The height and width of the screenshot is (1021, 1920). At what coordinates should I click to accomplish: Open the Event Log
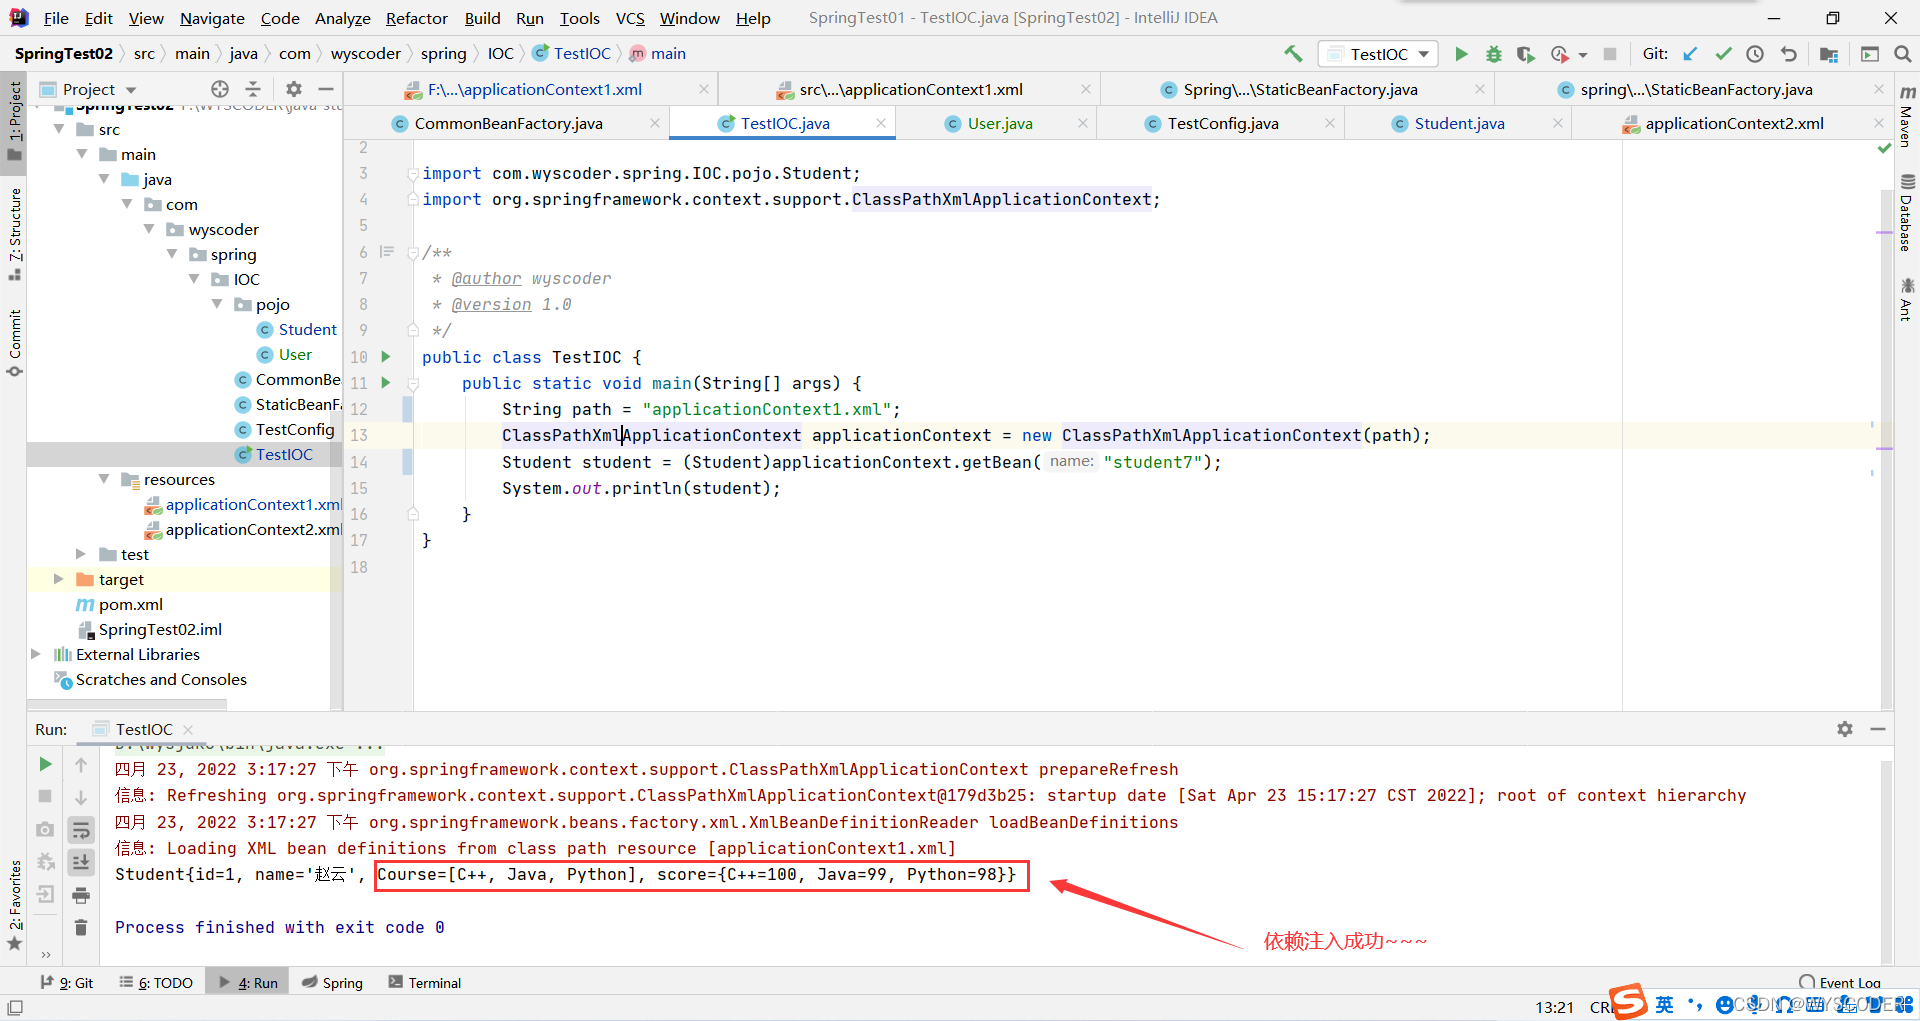[x=1840, y=982]
